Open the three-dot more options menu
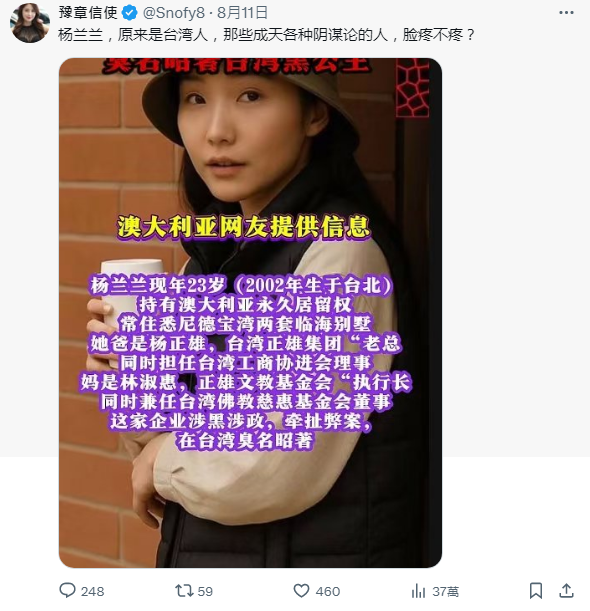This screenshot has width=590, height=611. point(566,13)
